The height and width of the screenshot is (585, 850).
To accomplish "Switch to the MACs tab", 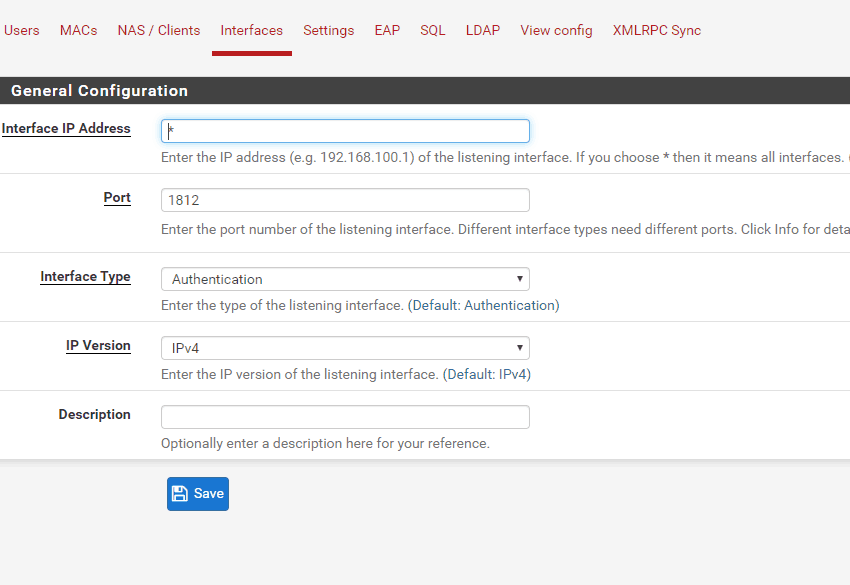I will pyautogui.click(x=79, y=30).
